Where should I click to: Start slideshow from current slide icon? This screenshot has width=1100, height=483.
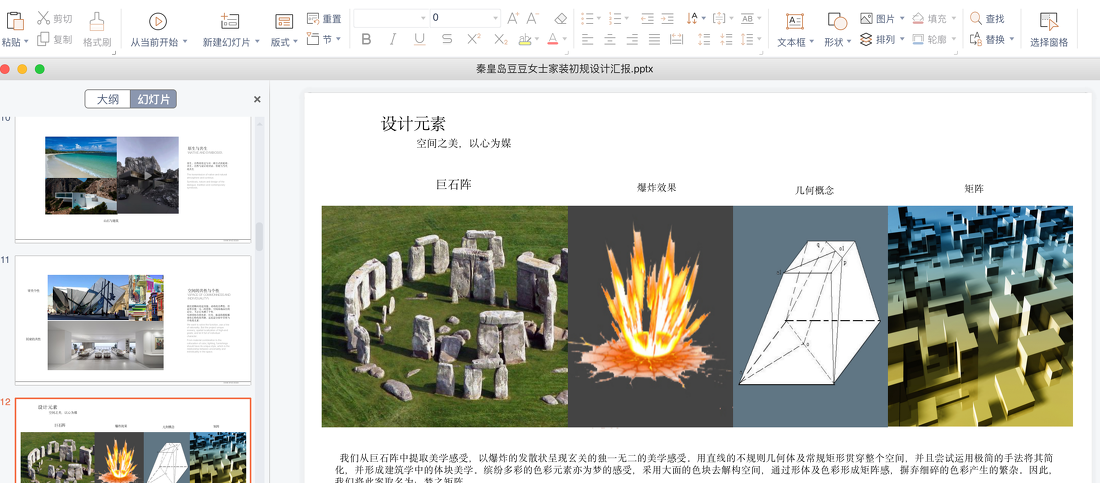tap(158, 21)
